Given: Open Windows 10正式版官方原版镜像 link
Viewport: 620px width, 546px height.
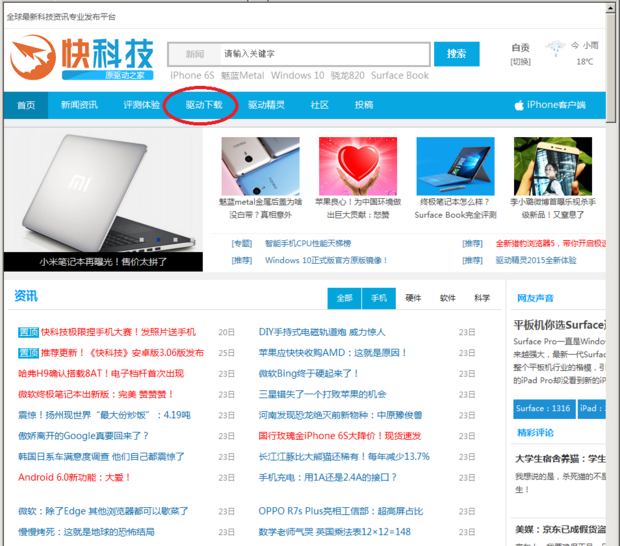Looking at the screenshot, I should point(326,261).
